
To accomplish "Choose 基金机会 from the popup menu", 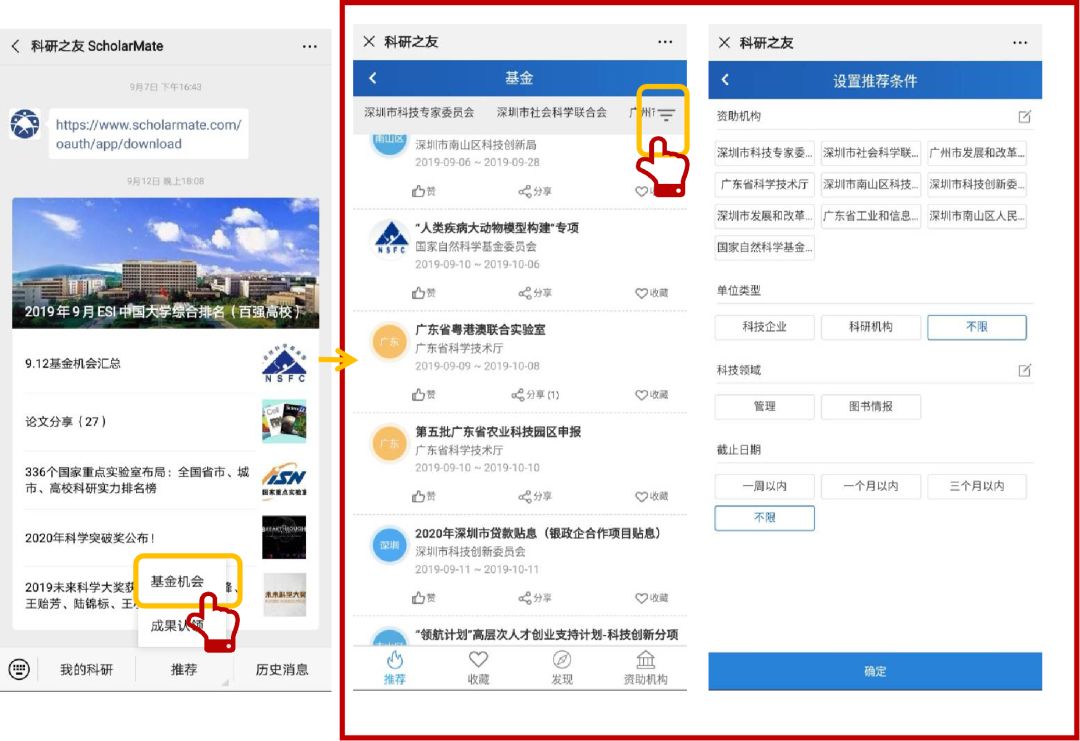I will (x=177, y=581).
